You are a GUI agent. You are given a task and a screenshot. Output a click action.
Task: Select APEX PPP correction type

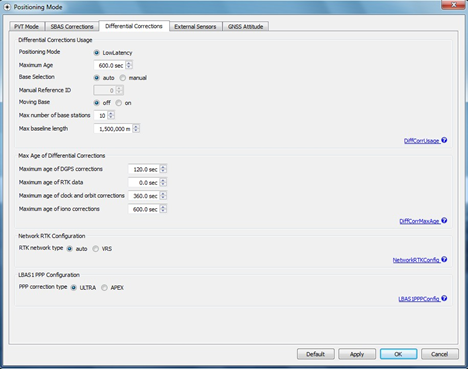104,288
